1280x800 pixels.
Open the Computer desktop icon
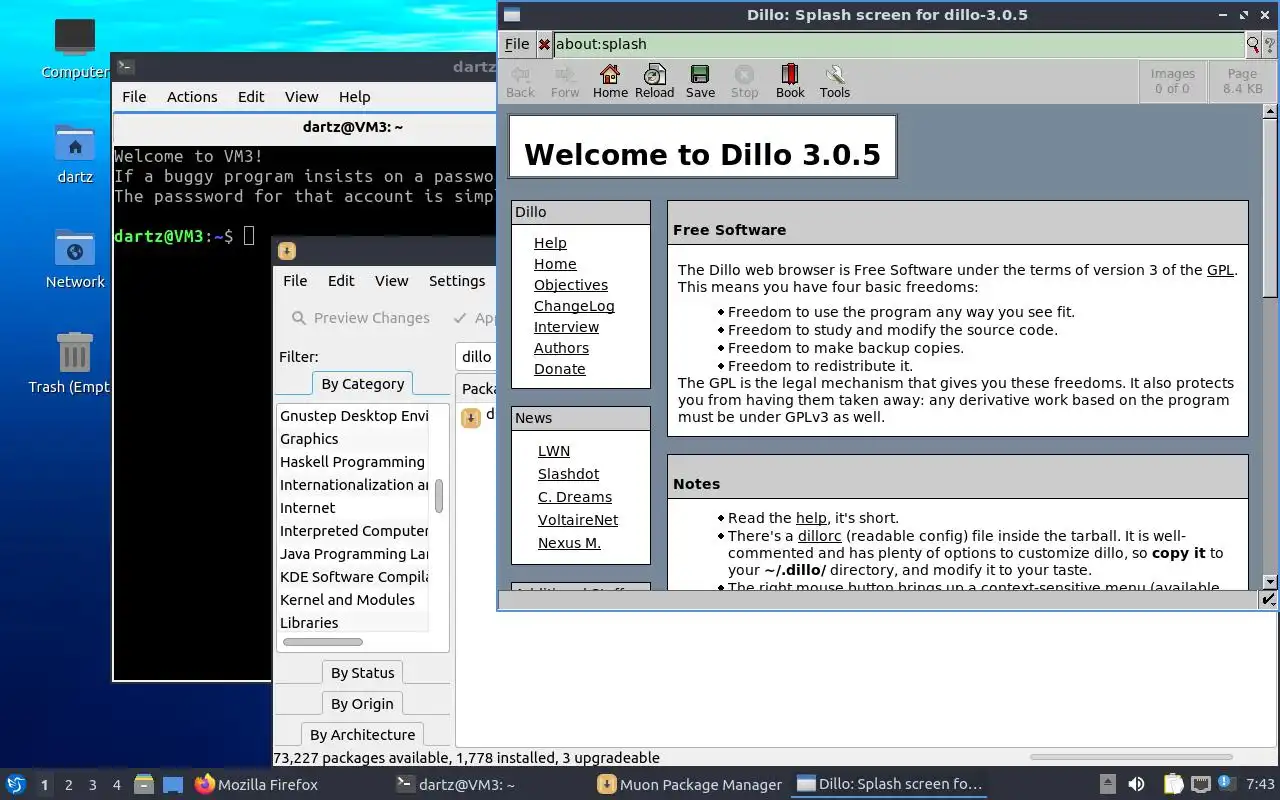coord(75,49)
